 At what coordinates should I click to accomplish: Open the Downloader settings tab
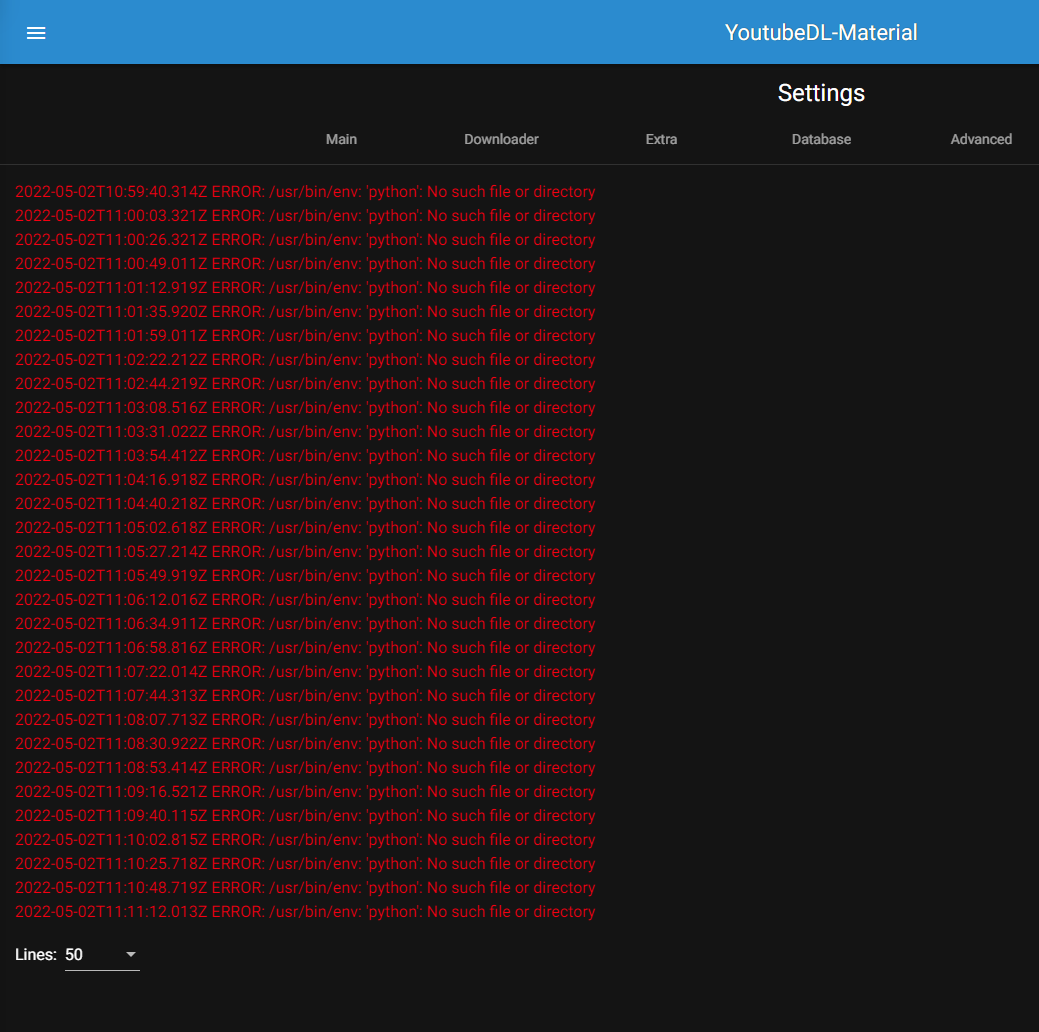[501, 139]
